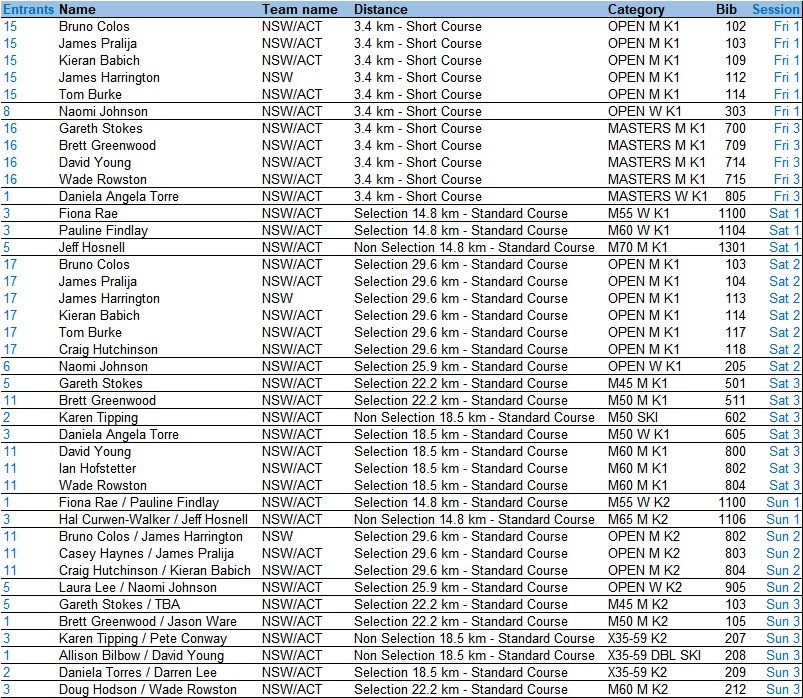Image resolution: width=803 pixels, height=698 pixels.
Task: Select the Bib column header
Action: click(x=726, y=9)
